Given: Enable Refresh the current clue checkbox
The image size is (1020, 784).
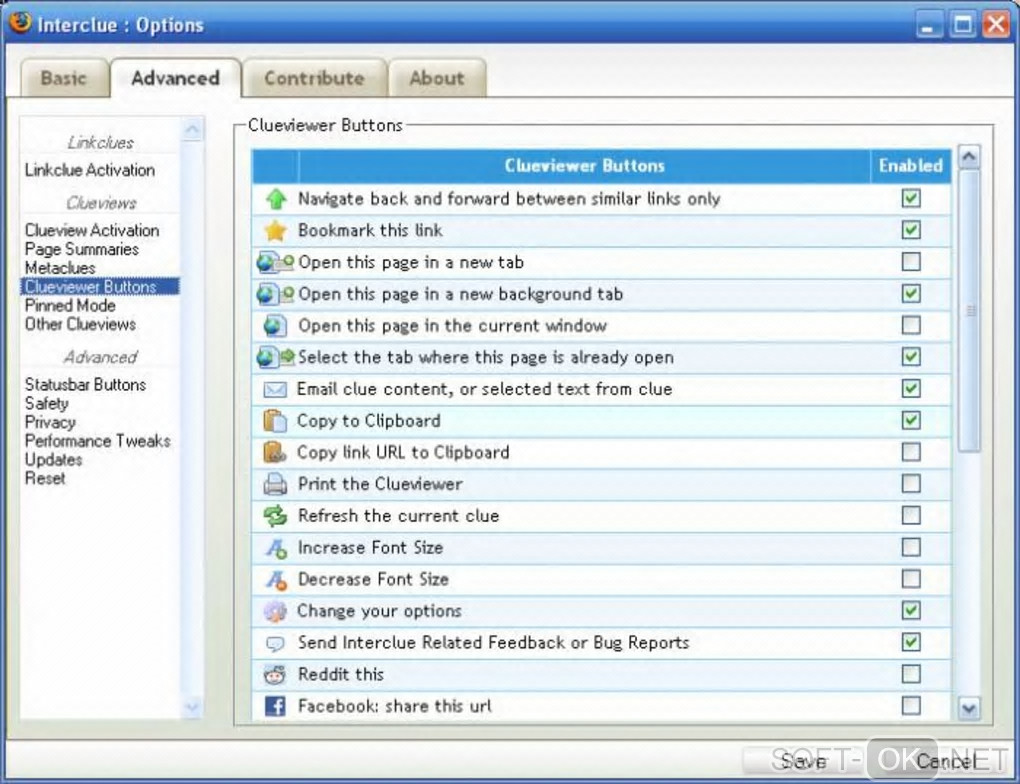Looking at the screenshot, I should (911, 515).
